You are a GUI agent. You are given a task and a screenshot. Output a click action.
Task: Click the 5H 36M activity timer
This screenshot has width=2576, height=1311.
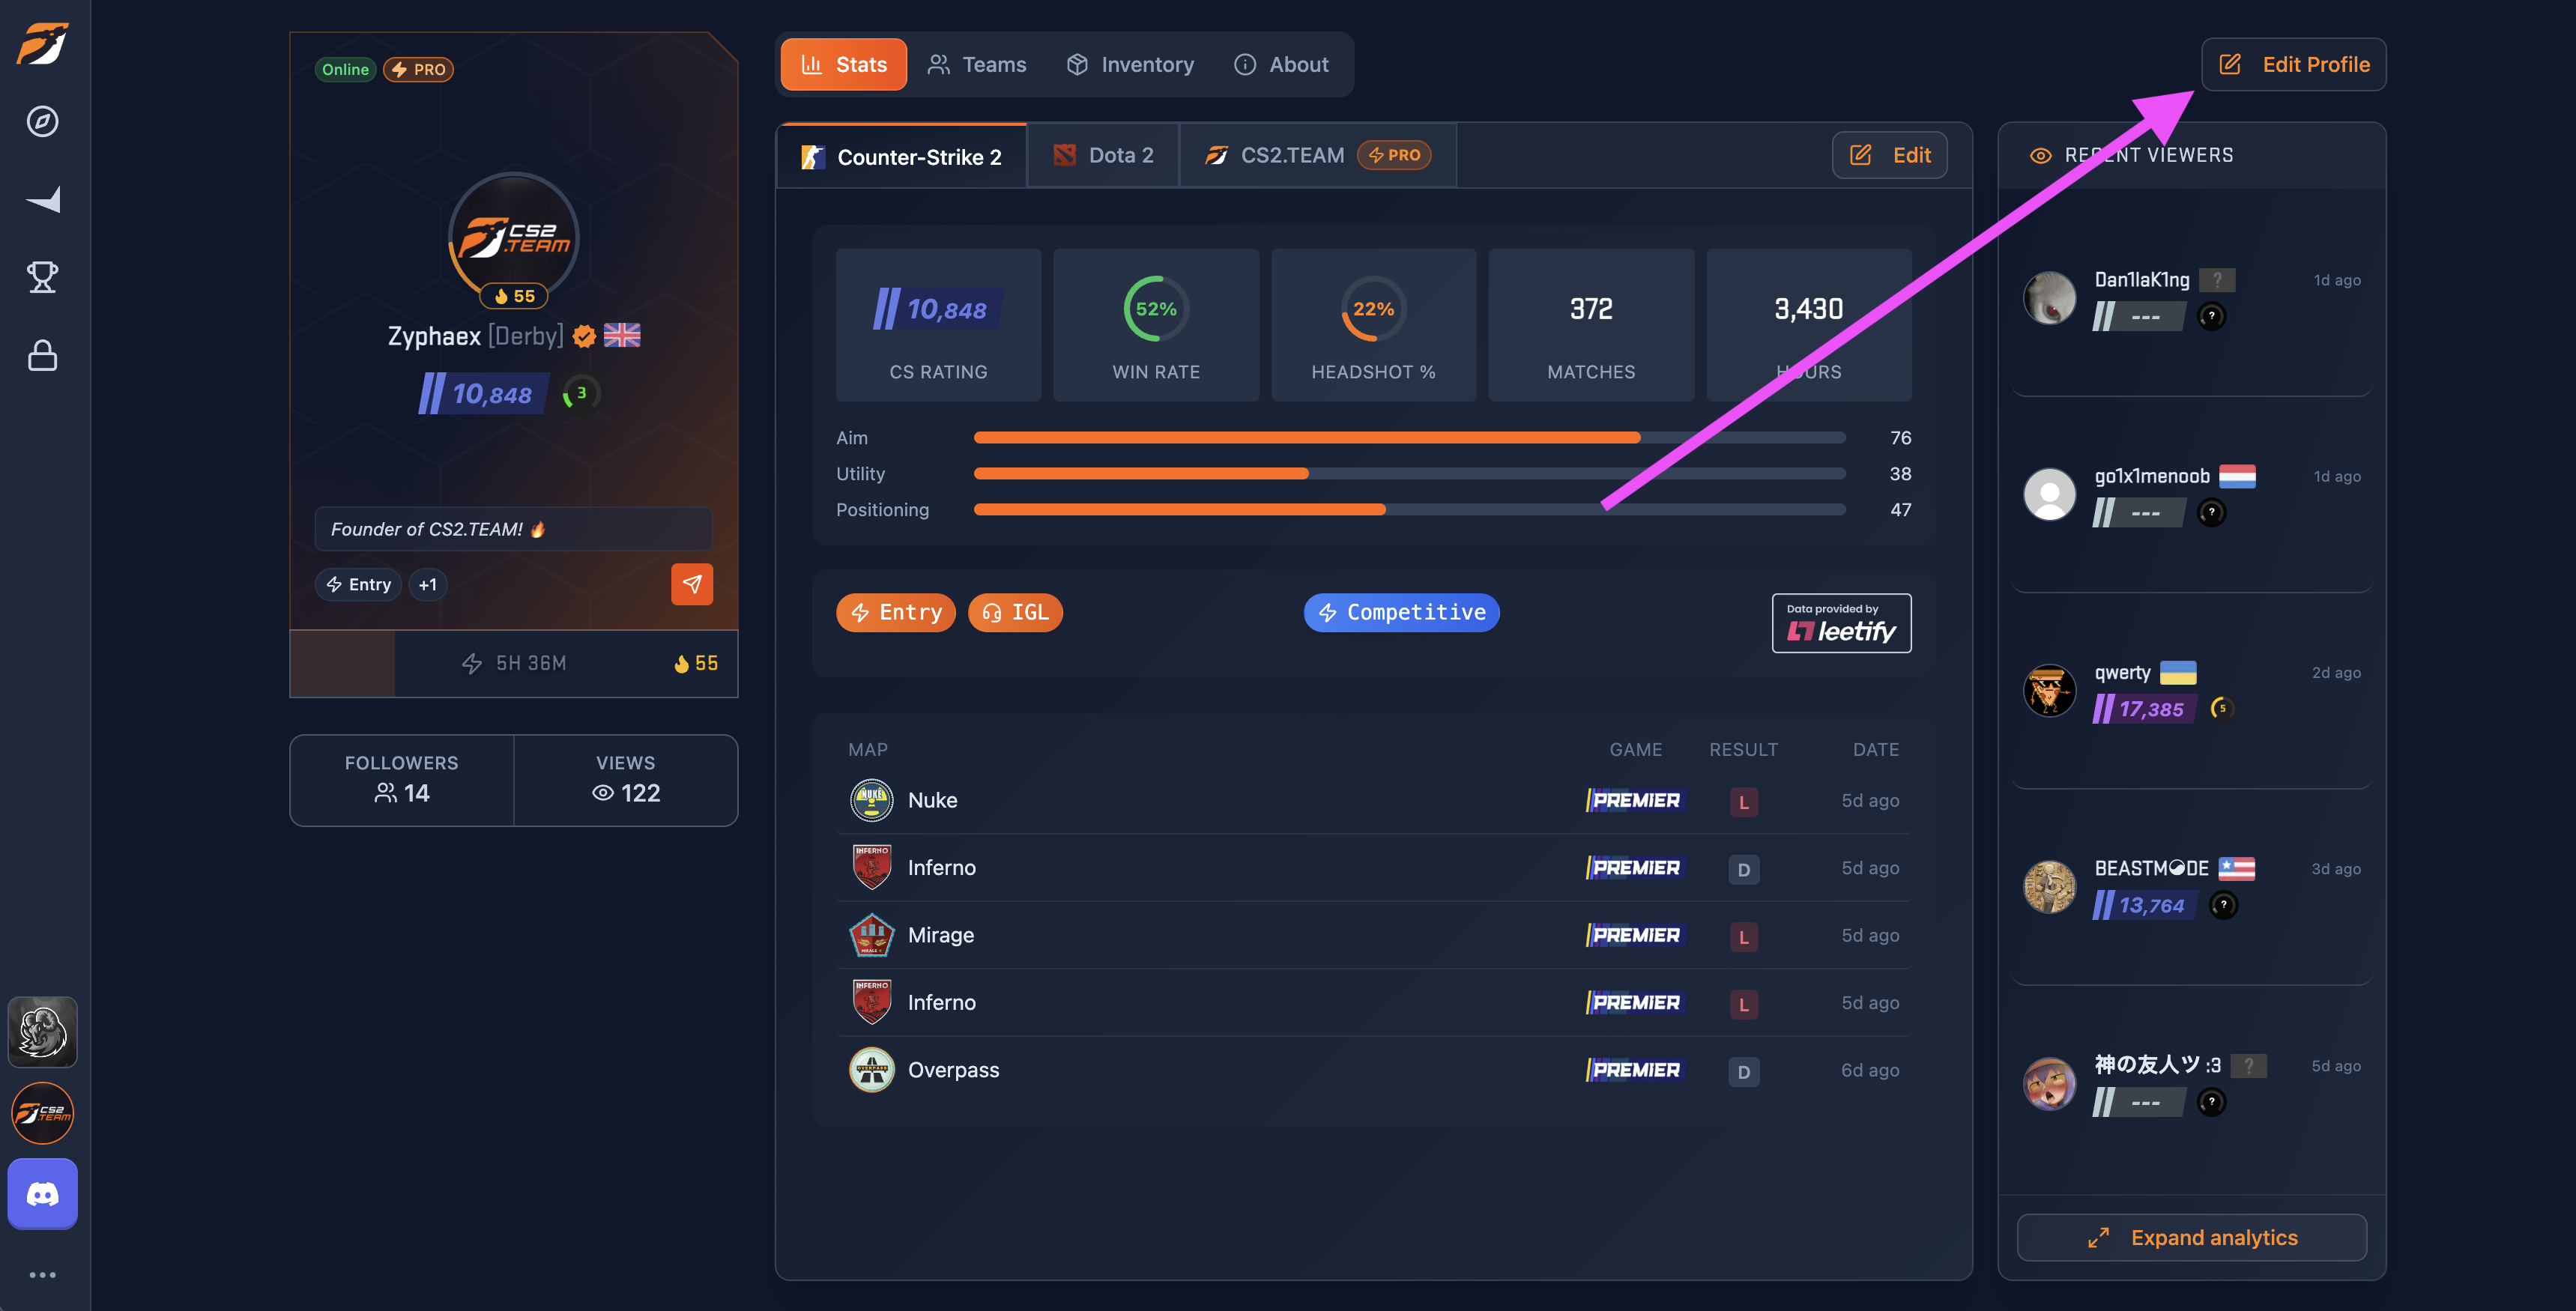coord(514,663)
